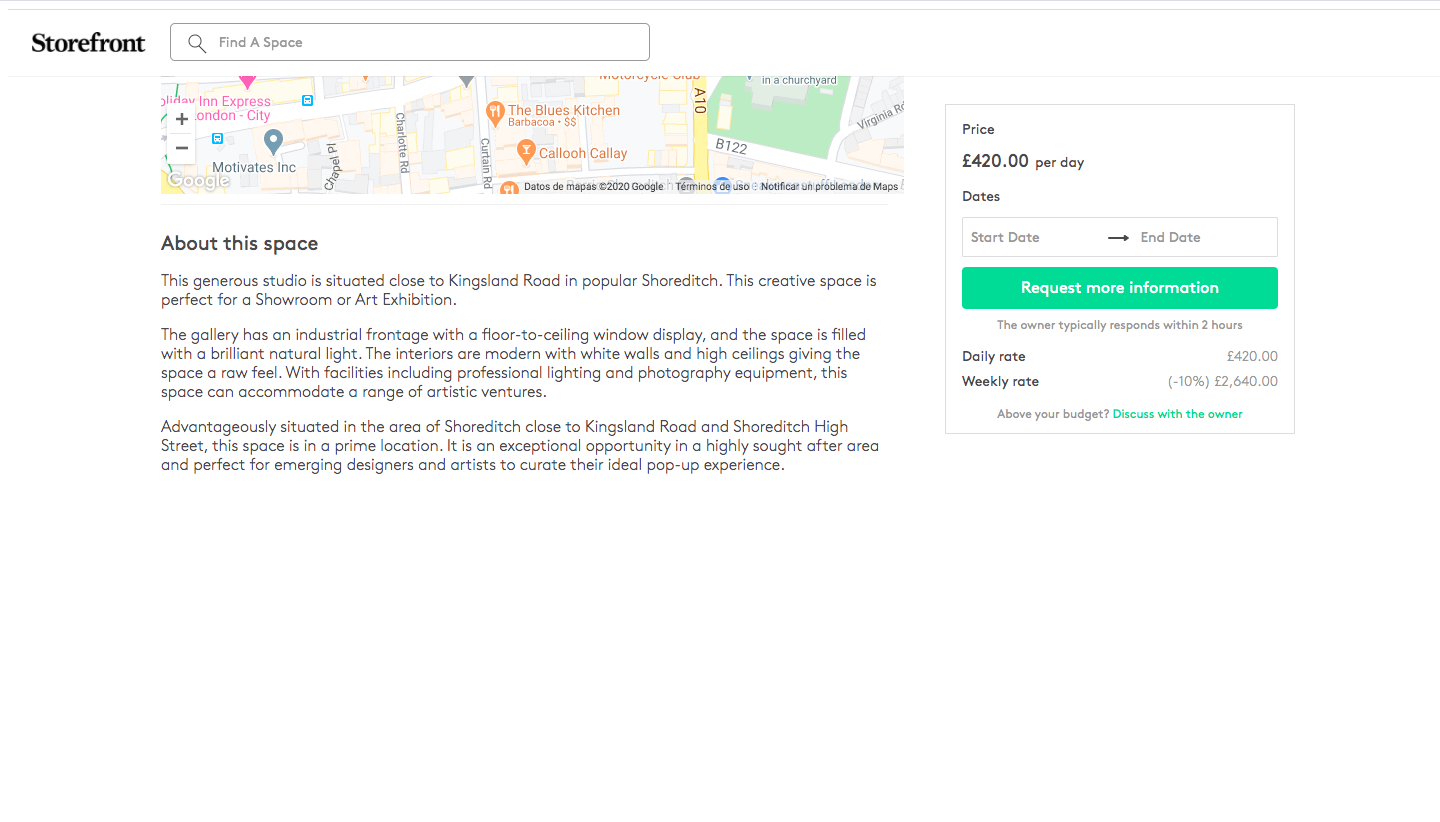The height and width of the screenshot is (822, 1440).
Task: Click the Weekly rate amount £2,640.00
Action: 1245,381
